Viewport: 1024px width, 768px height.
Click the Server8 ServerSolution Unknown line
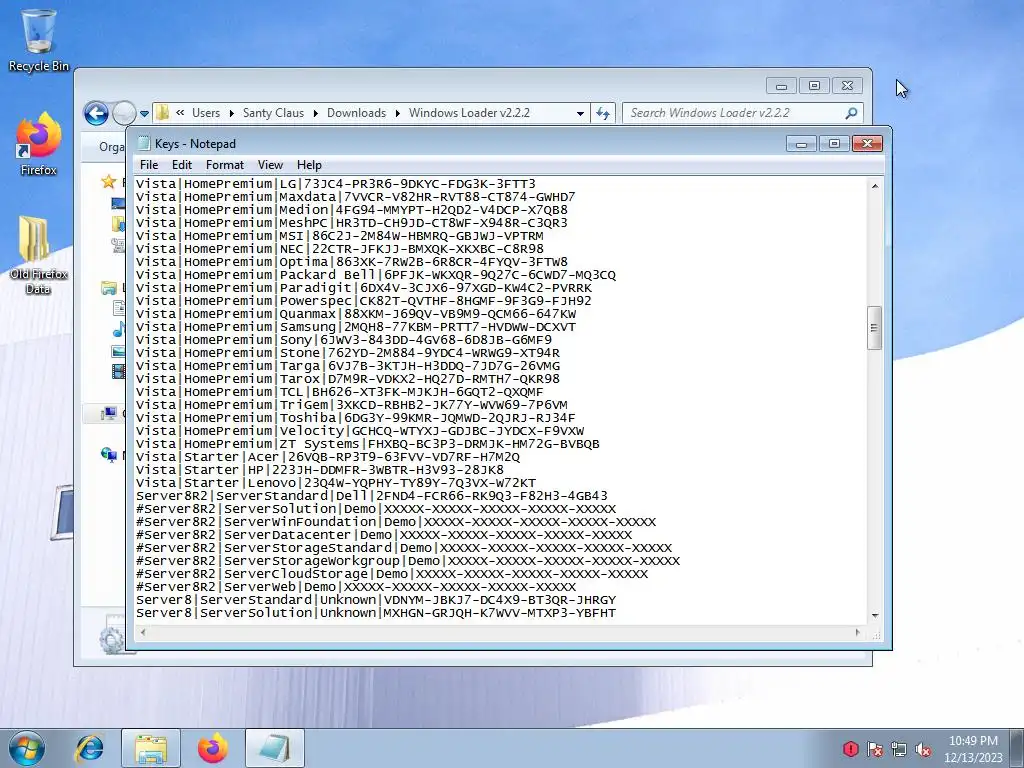376,613
